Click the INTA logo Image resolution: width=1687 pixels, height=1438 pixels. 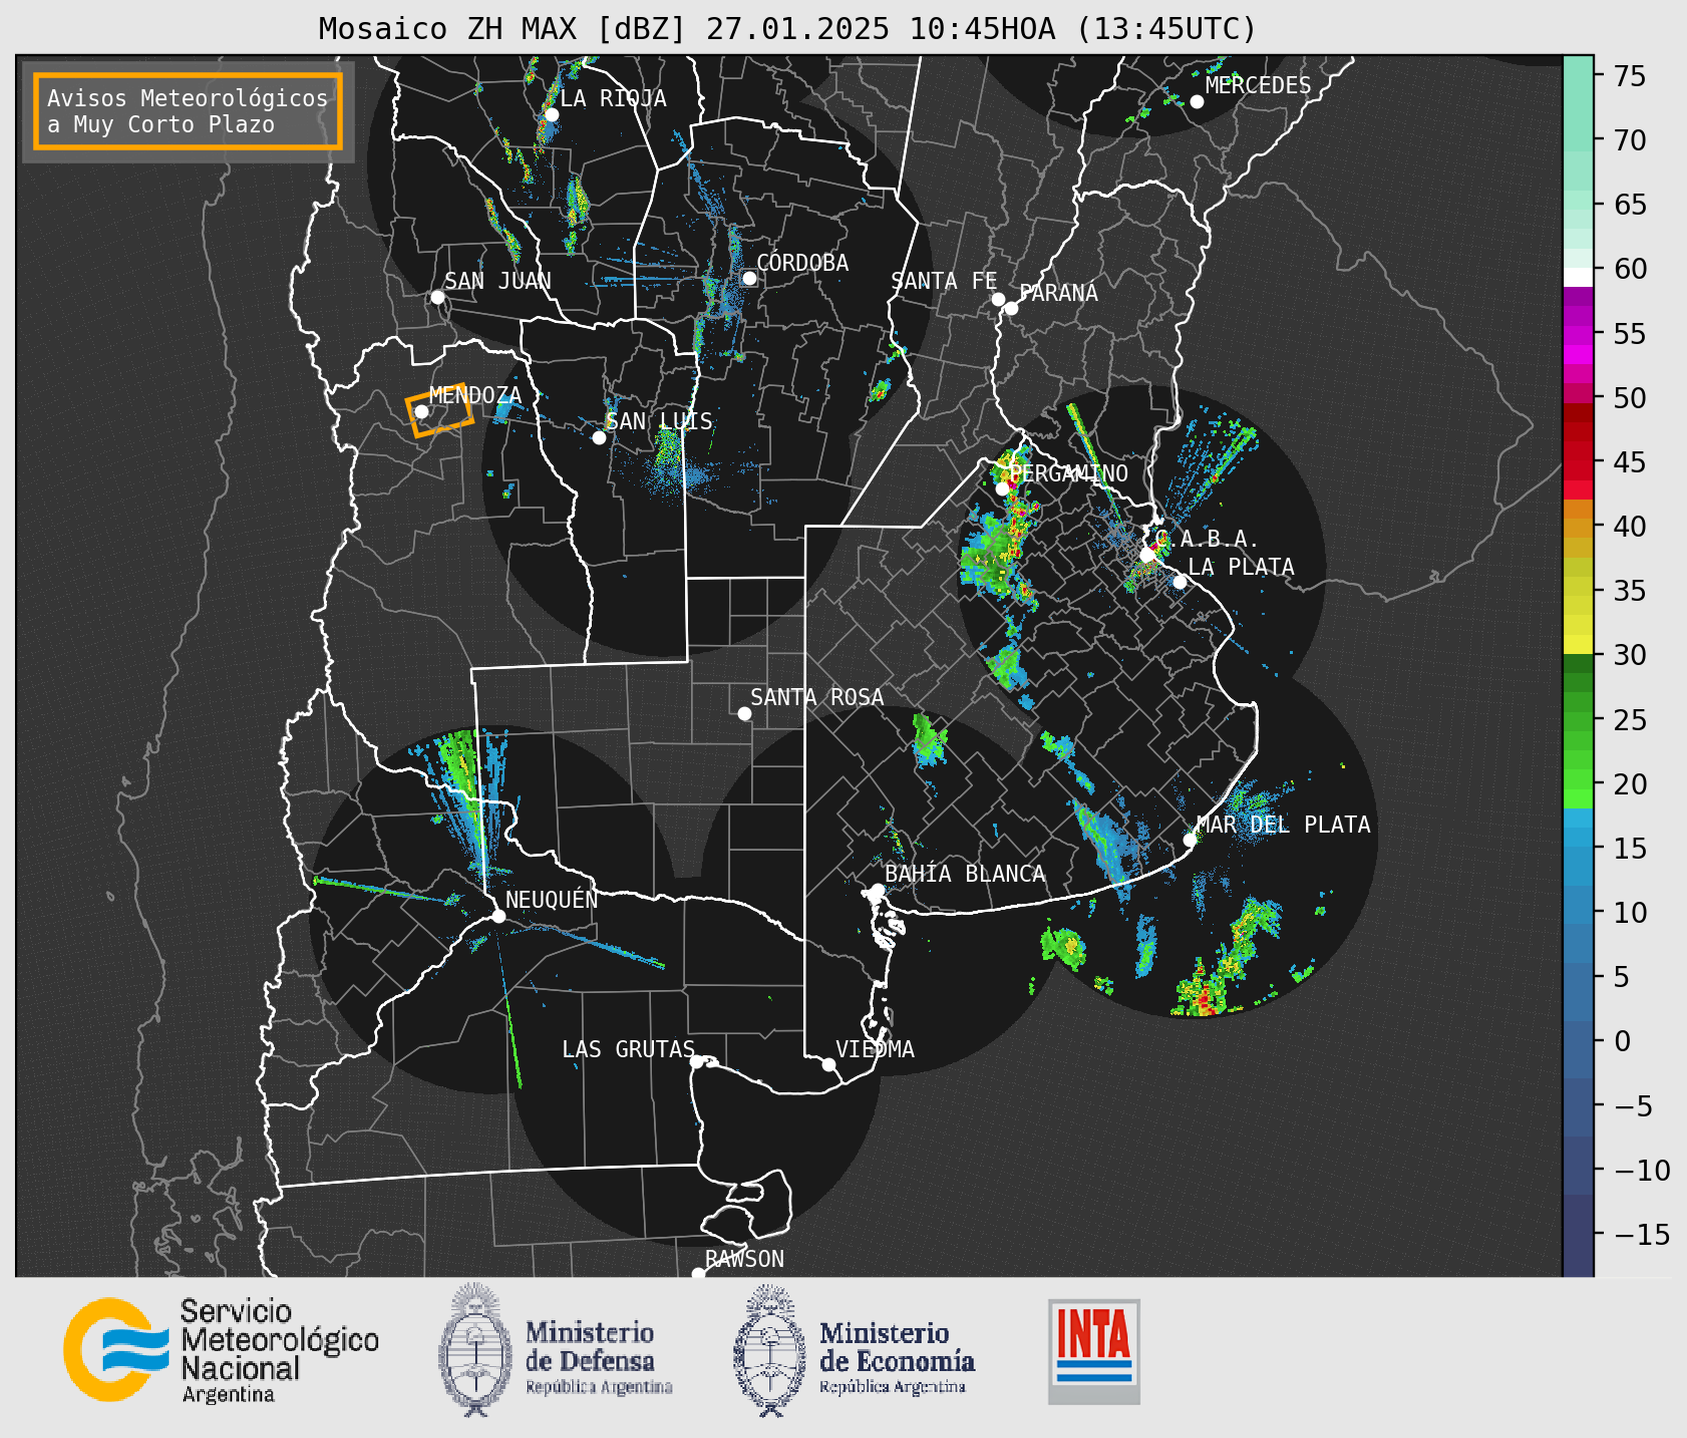coord(1094,1351)
